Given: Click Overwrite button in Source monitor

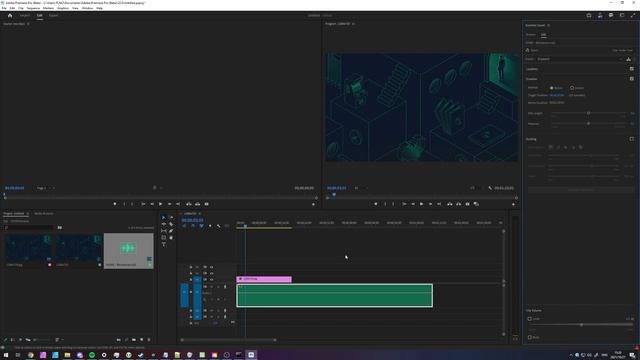Looking at the screenshot, I should 198,204.
